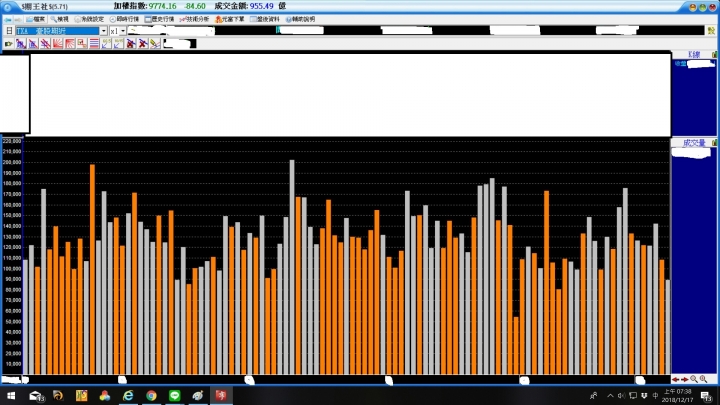Screen dimensions: 720x405
Task: Click the yellow eraser line tool
Action: click(155, 44)
